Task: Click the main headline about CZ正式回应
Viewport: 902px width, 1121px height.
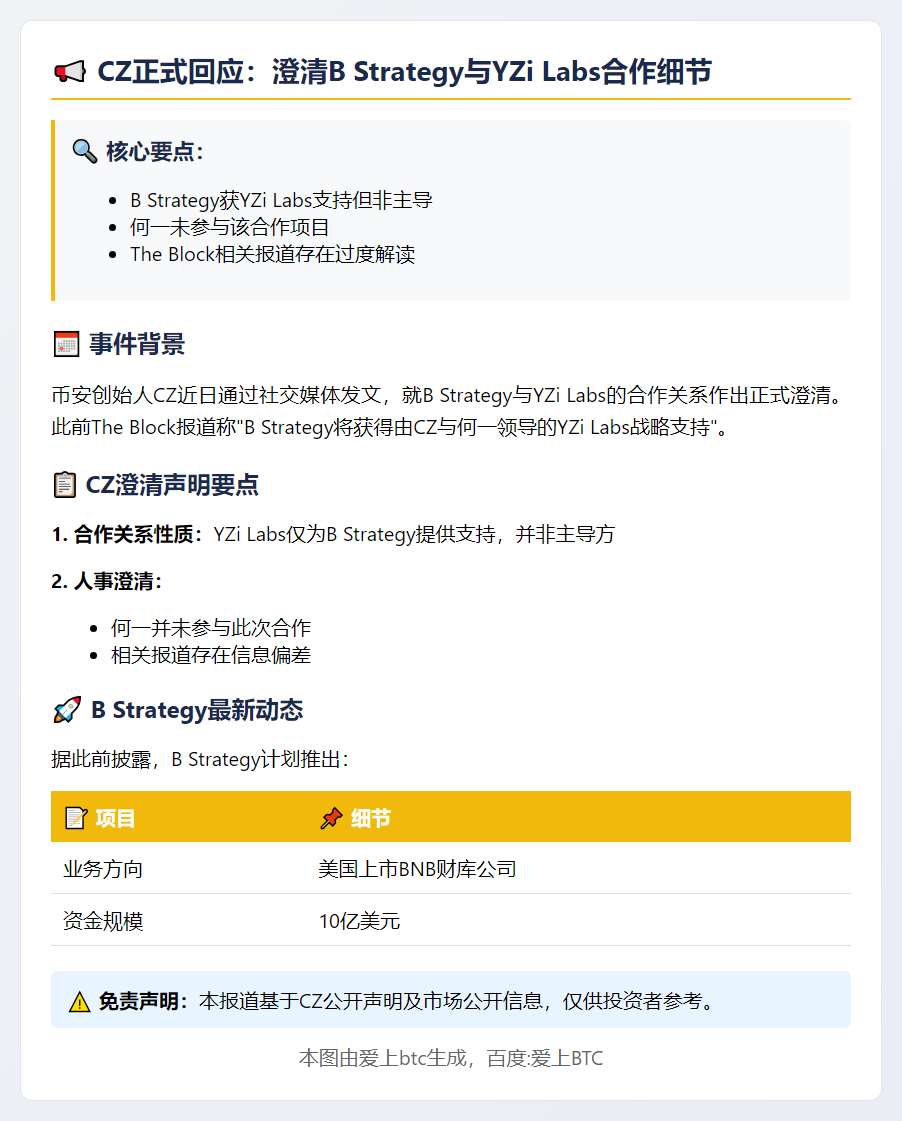Action: pos(404,72)
